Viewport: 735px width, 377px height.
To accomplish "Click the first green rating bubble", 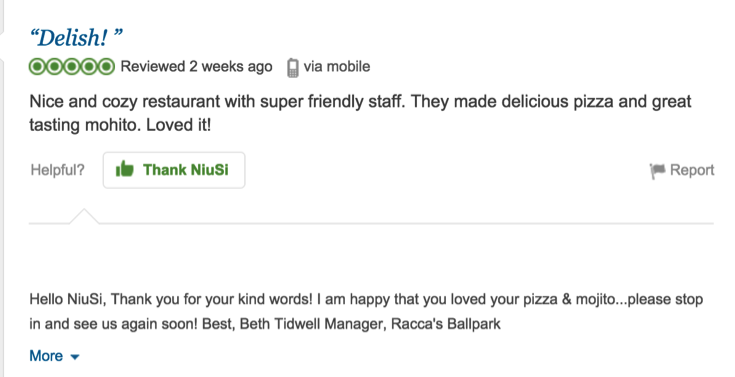I will point(38,67).
